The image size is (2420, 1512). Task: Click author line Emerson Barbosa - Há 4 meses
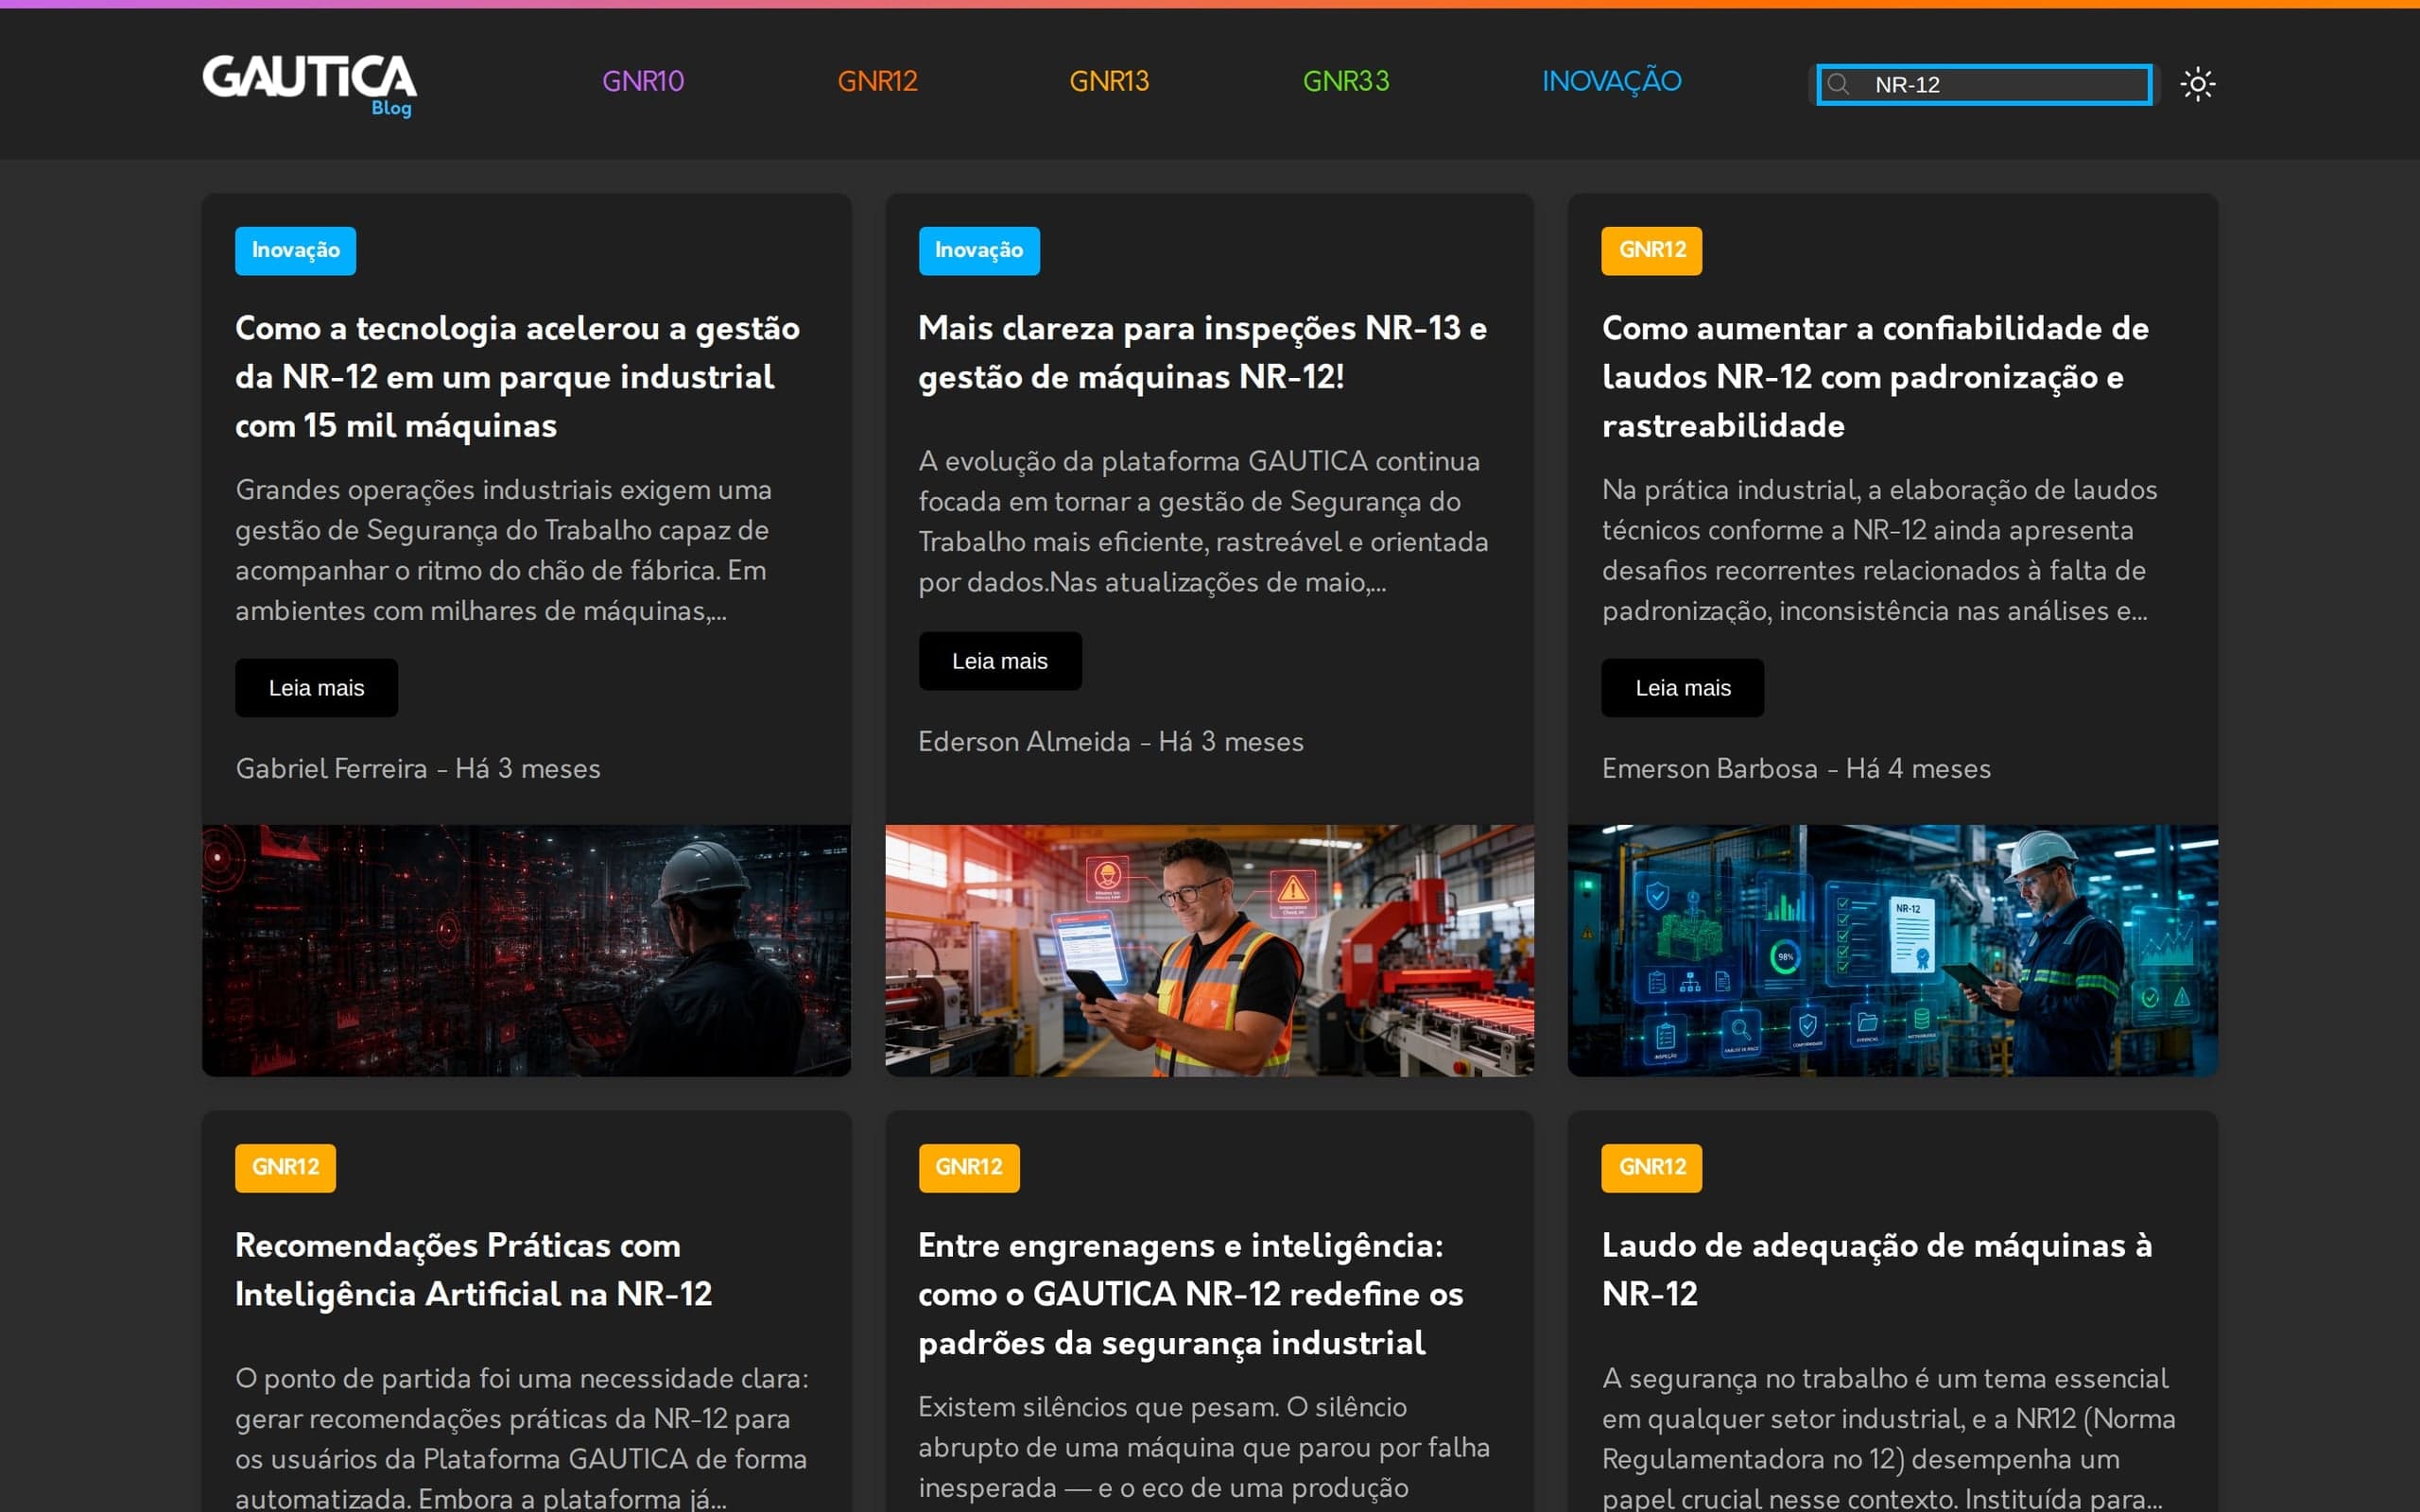[1796, 769]
